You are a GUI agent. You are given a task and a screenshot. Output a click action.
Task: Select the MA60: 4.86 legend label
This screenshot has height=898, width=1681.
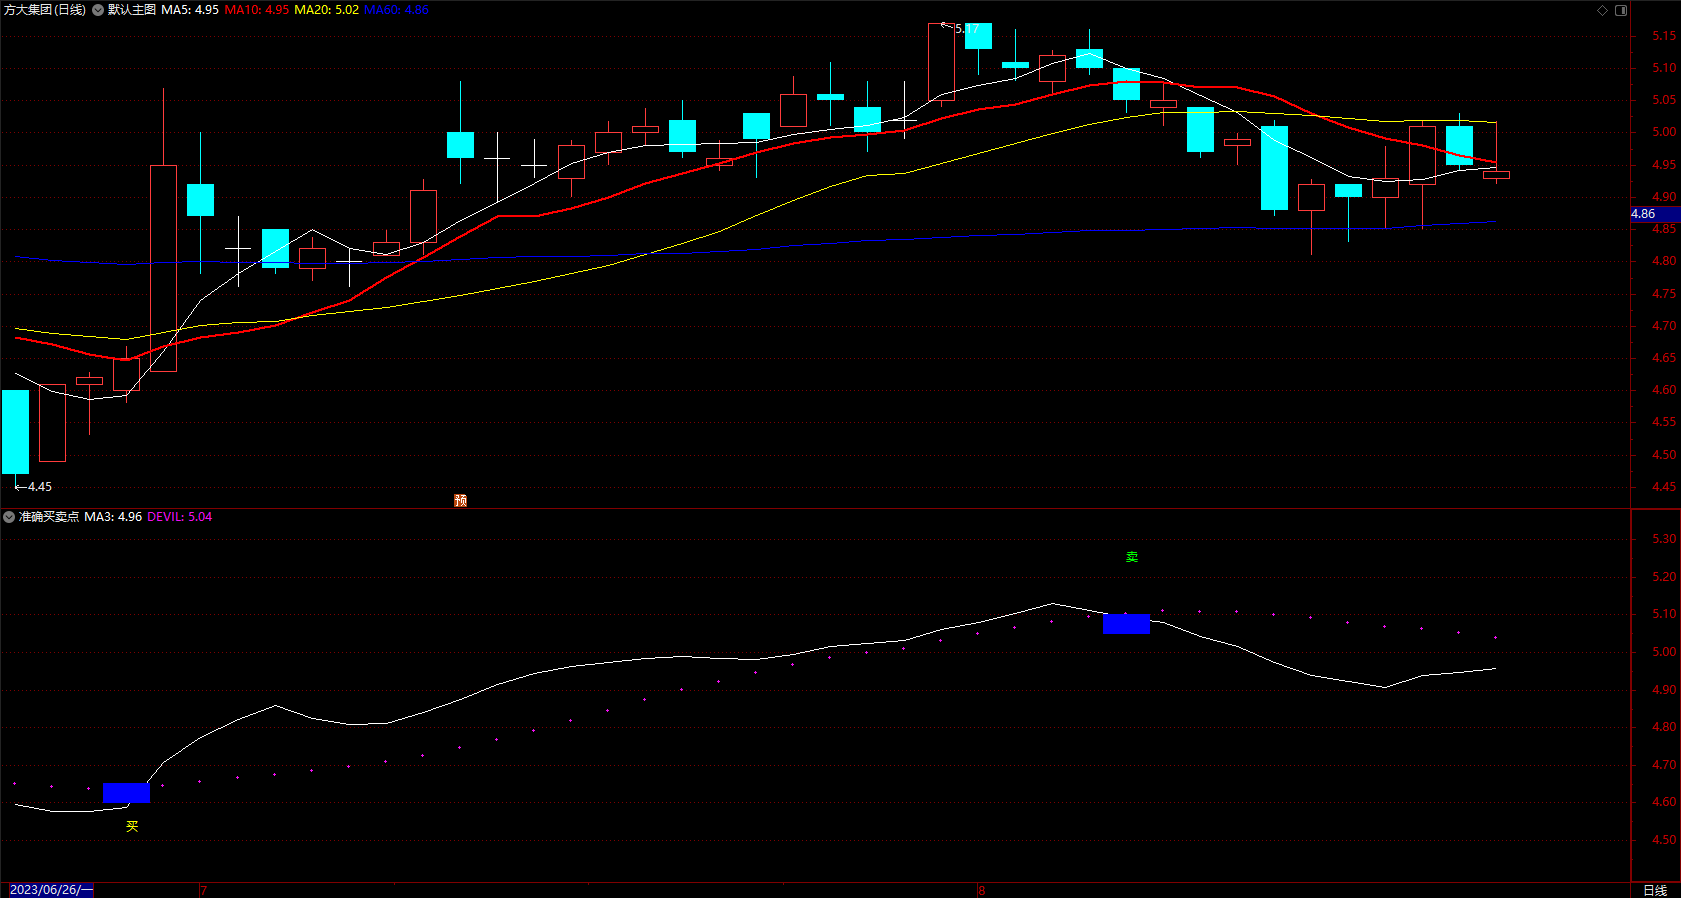[x=396, y=10]
